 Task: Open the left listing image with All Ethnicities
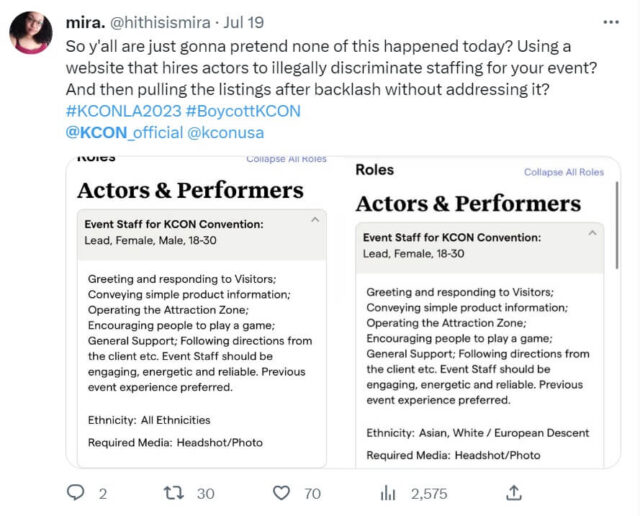tap(201, 330)
